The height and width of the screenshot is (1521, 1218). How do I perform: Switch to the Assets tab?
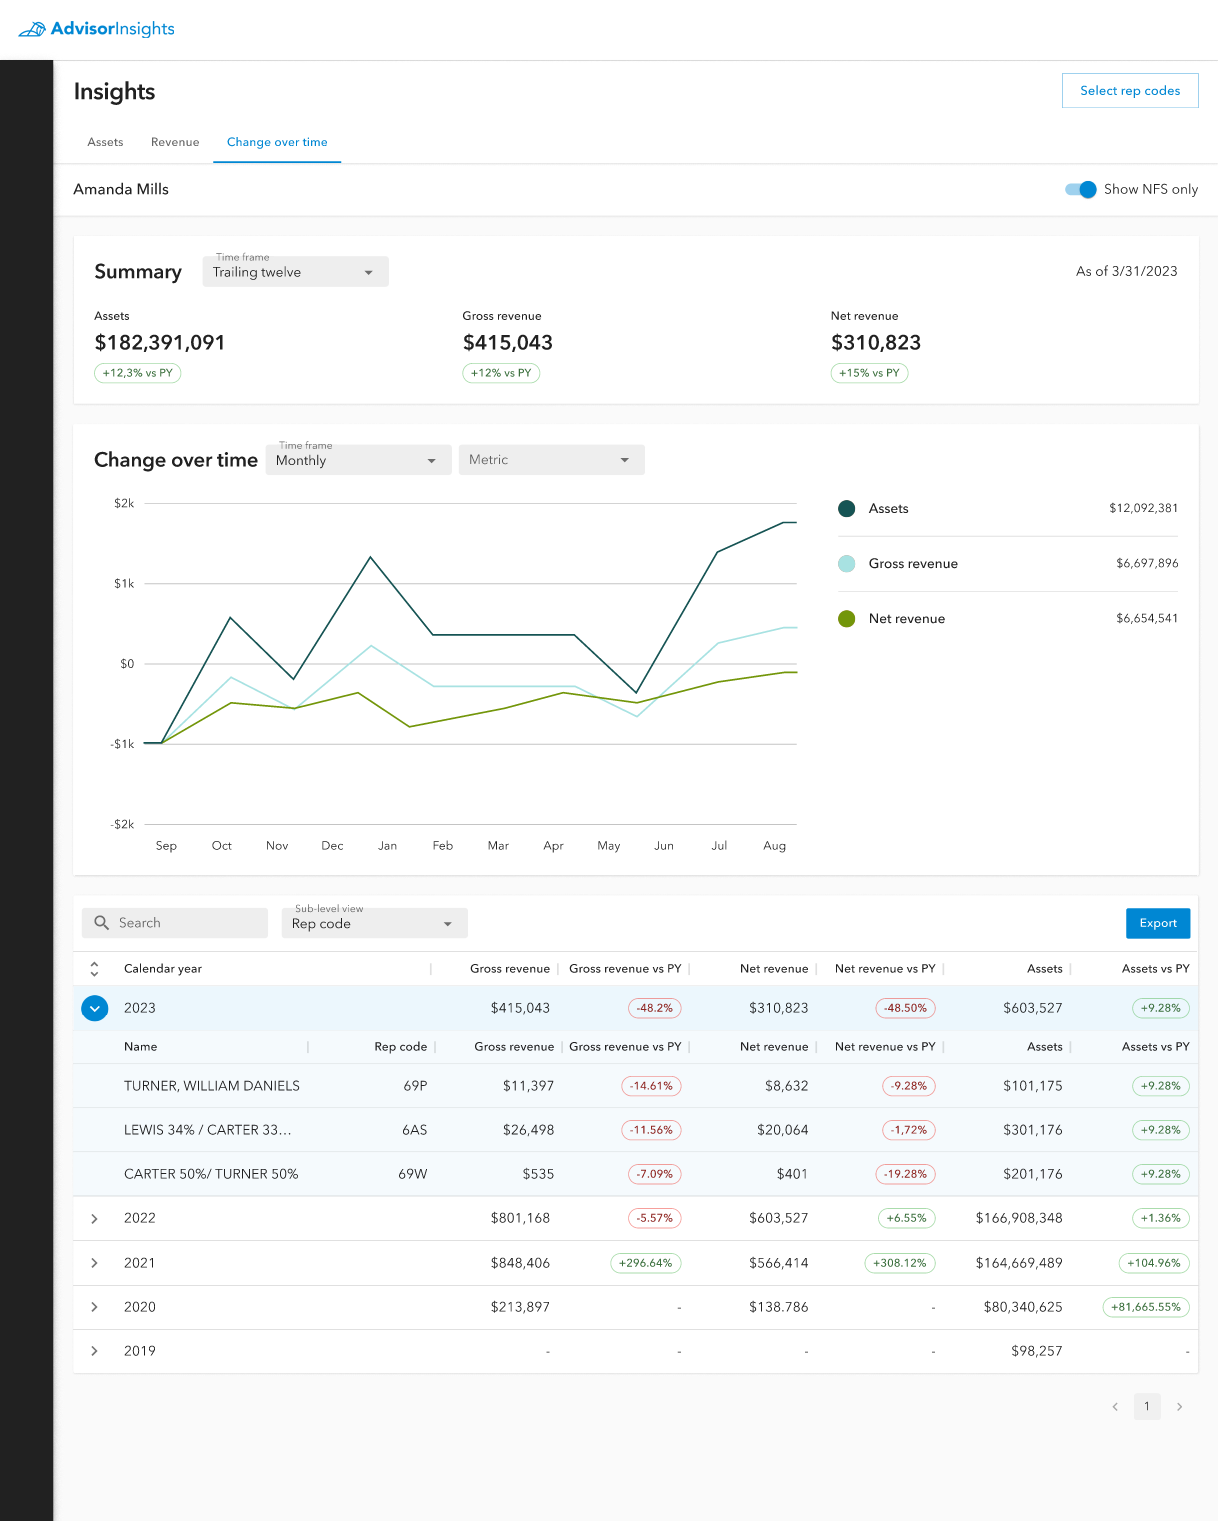click(x=105, y=142)
